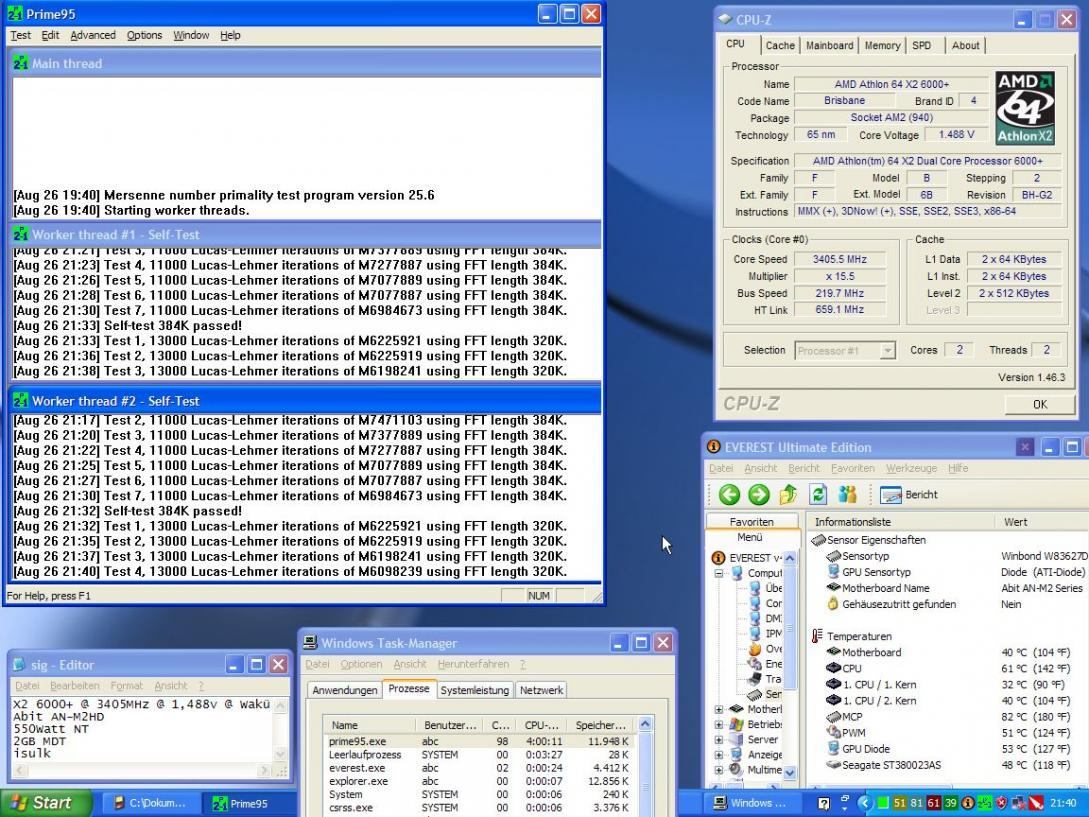
Task: Click the green forward arrow in EVEREST toolbar
Action: (758, 495)
